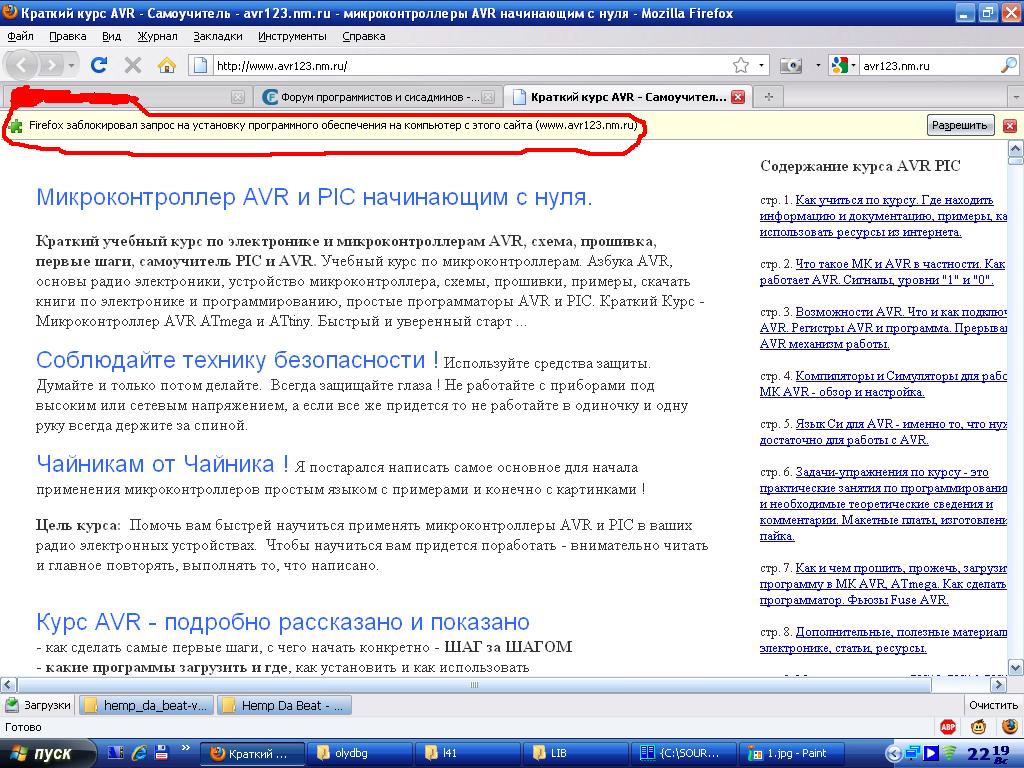Open link 'Что такое МК и AVR в частности'

pos(883,272)
